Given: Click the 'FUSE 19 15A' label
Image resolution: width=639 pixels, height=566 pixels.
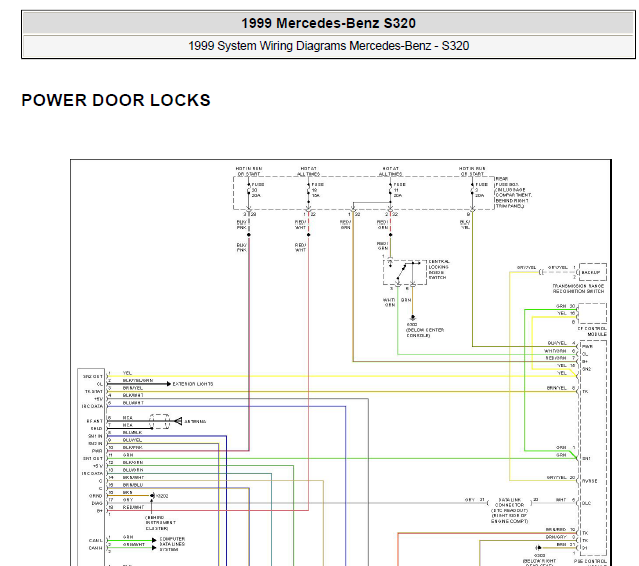Looking at the screenshot, I should coord(317,190).
